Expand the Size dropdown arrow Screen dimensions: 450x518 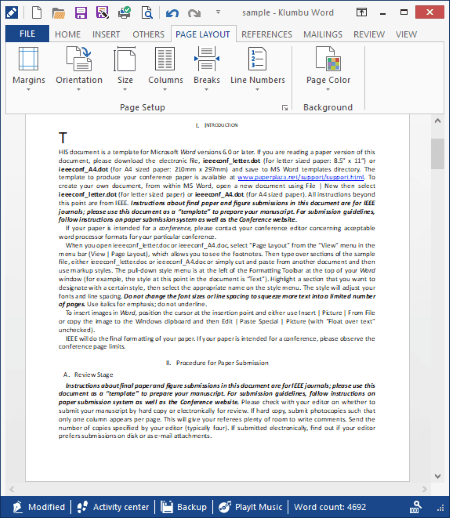click(125, 89)
